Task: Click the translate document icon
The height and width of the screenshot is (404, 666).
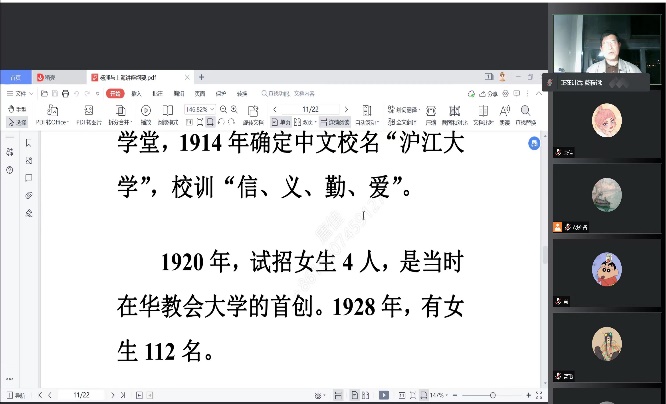Action: pyautogui.click(x=253, y=115)
